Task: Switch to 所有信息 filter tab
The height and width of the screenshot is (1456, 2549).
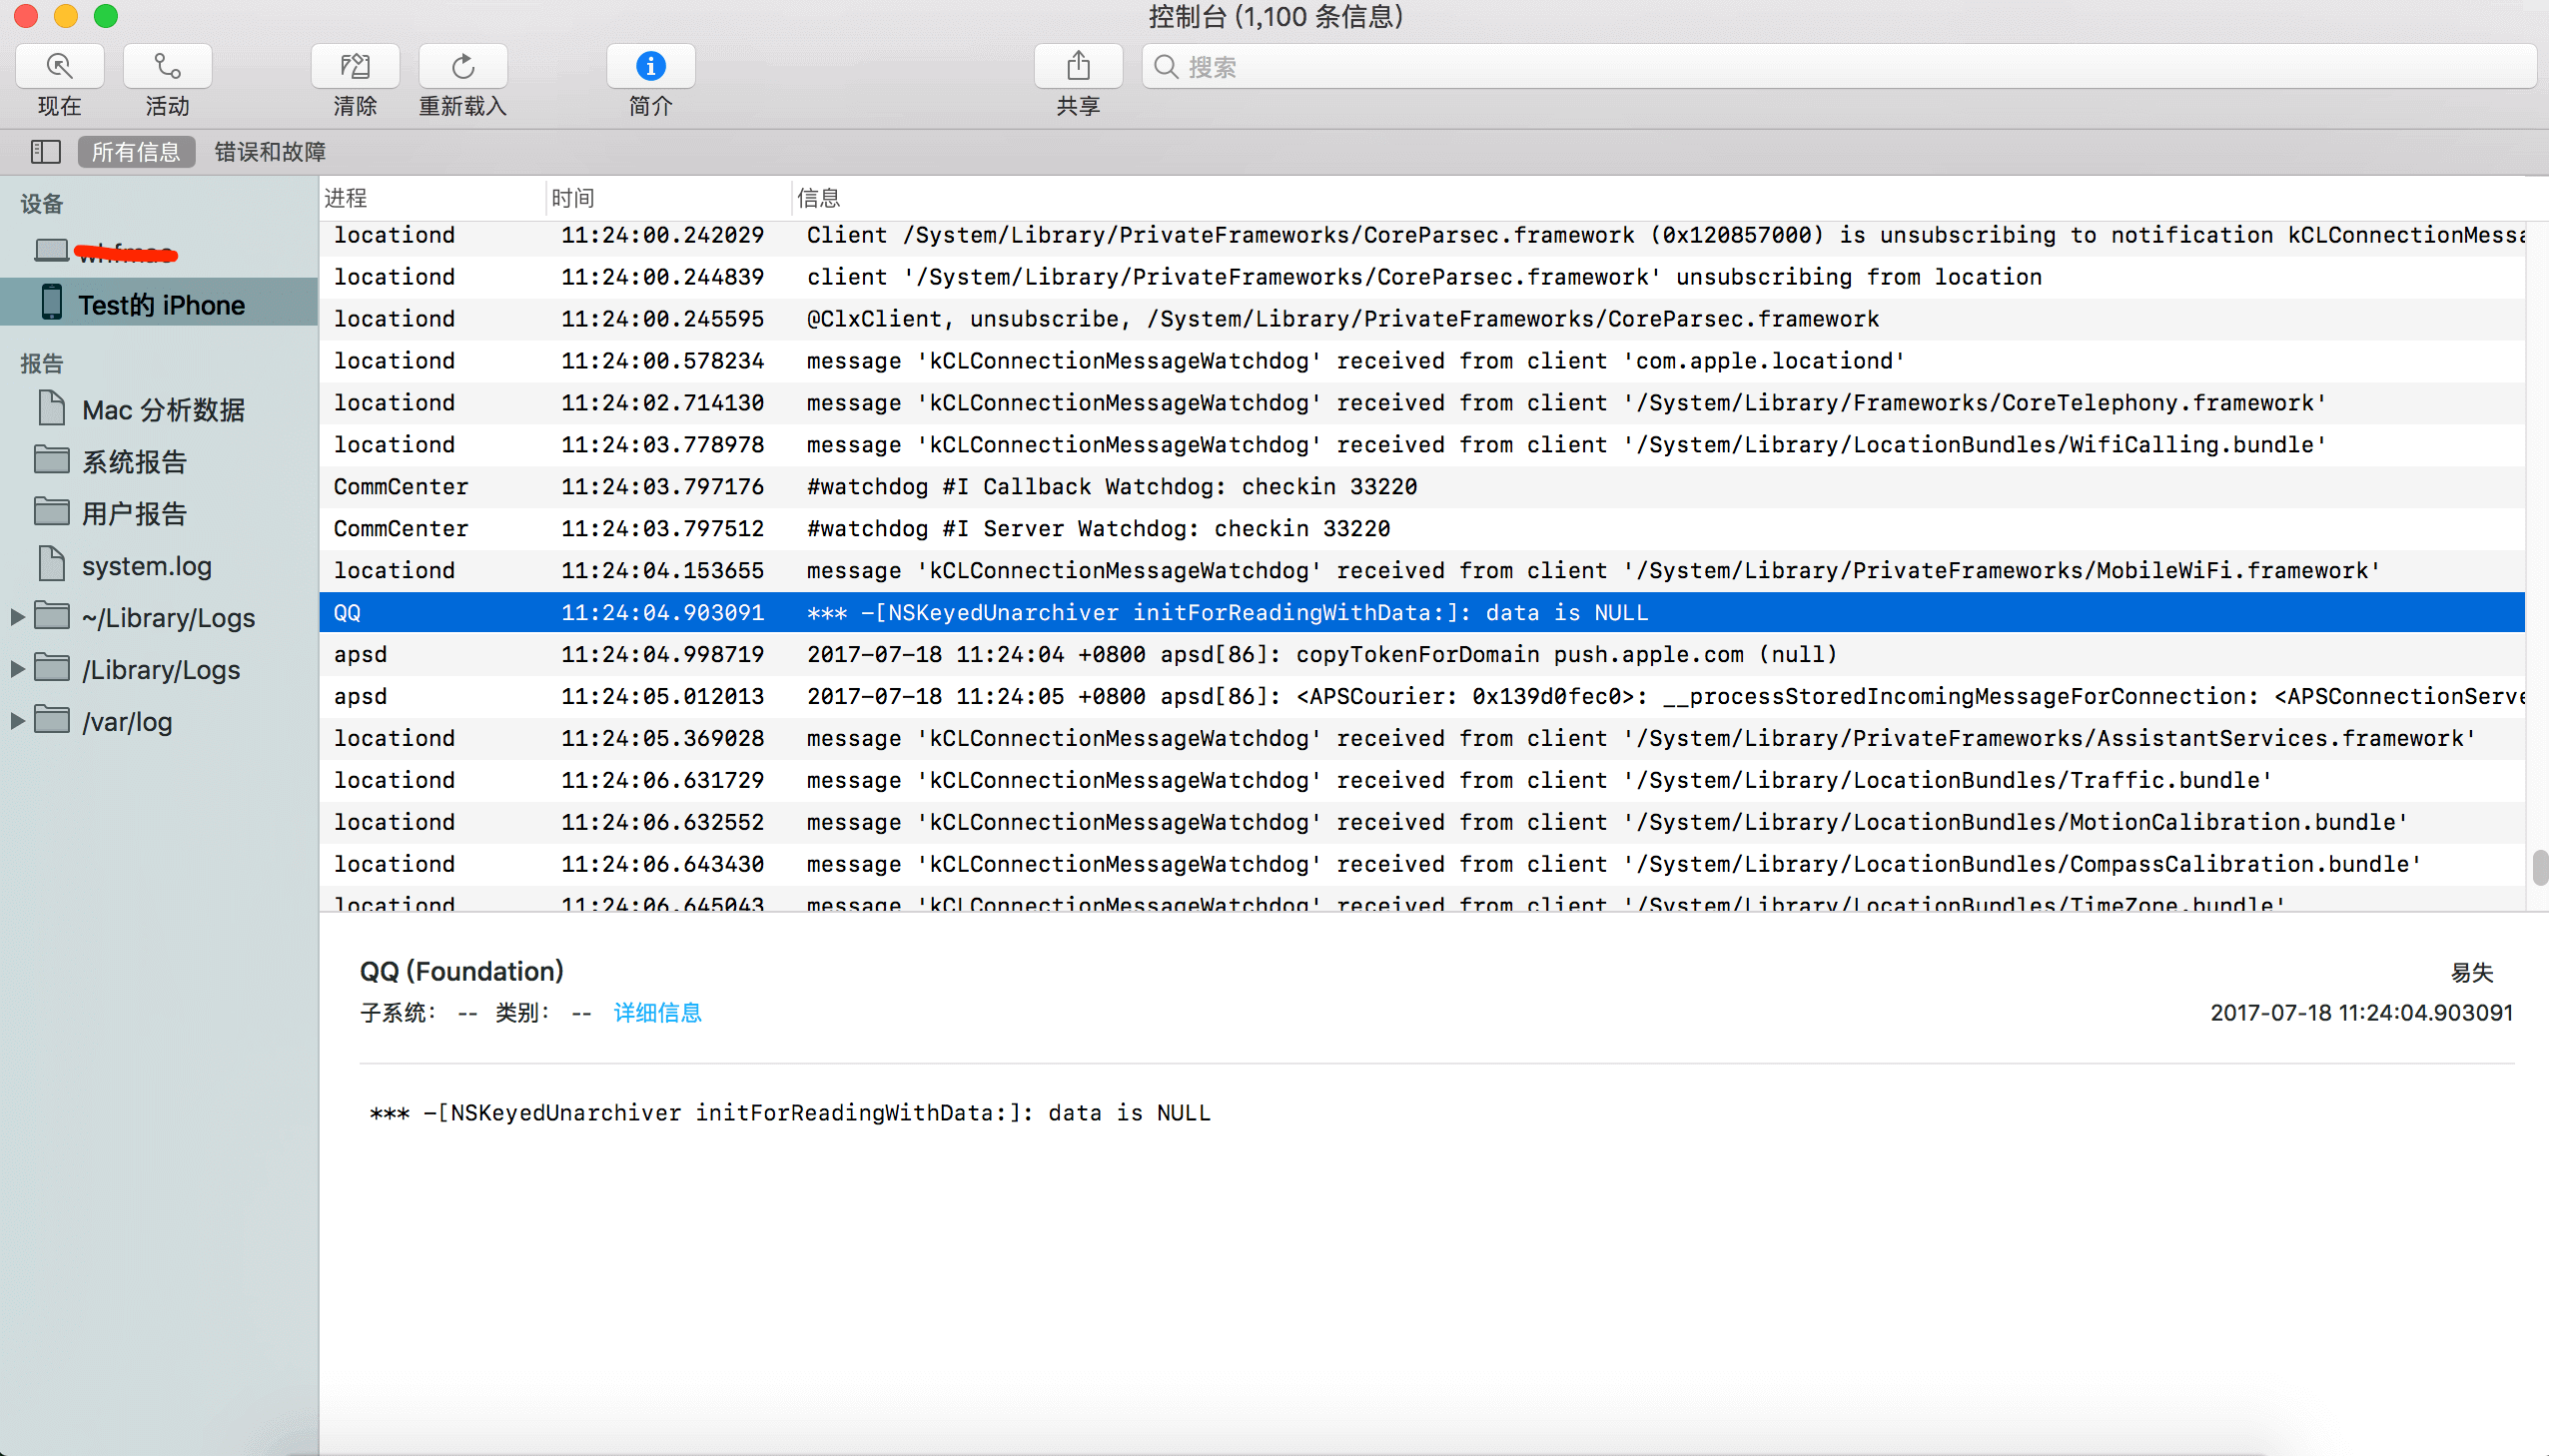Action: click(x=136, y=152)
